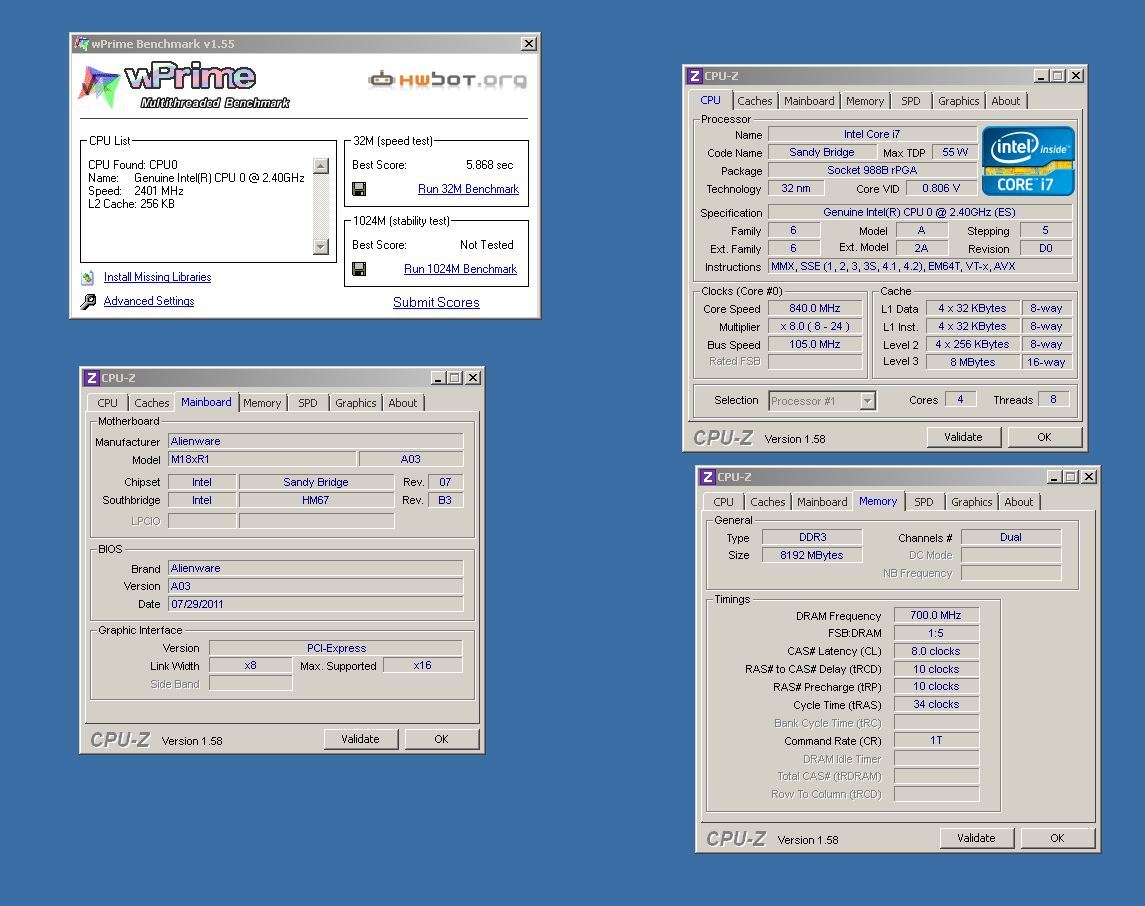
Task: Click the Install Missing Libraries icon
Action: pyautogui.click(x=88, y=277)
